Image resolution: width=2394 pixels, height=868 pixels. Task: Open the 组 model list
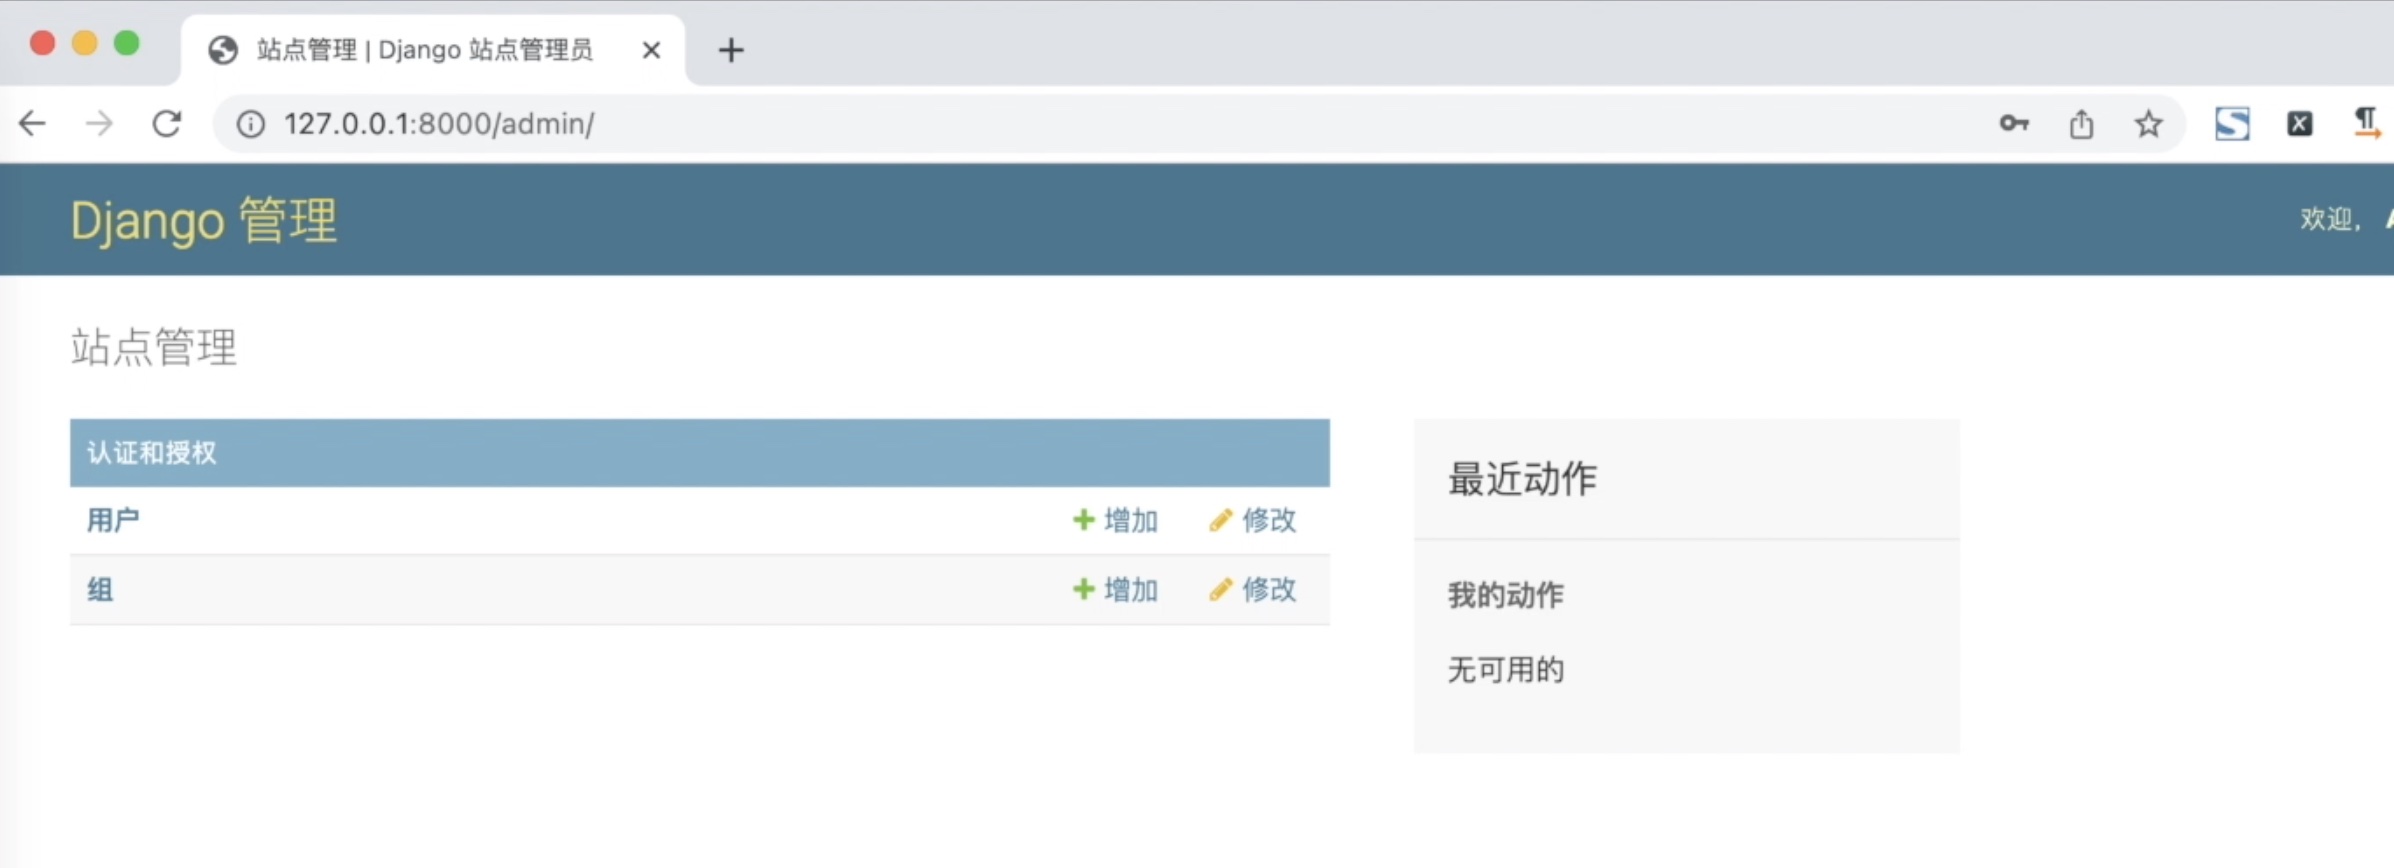[100, 590]
